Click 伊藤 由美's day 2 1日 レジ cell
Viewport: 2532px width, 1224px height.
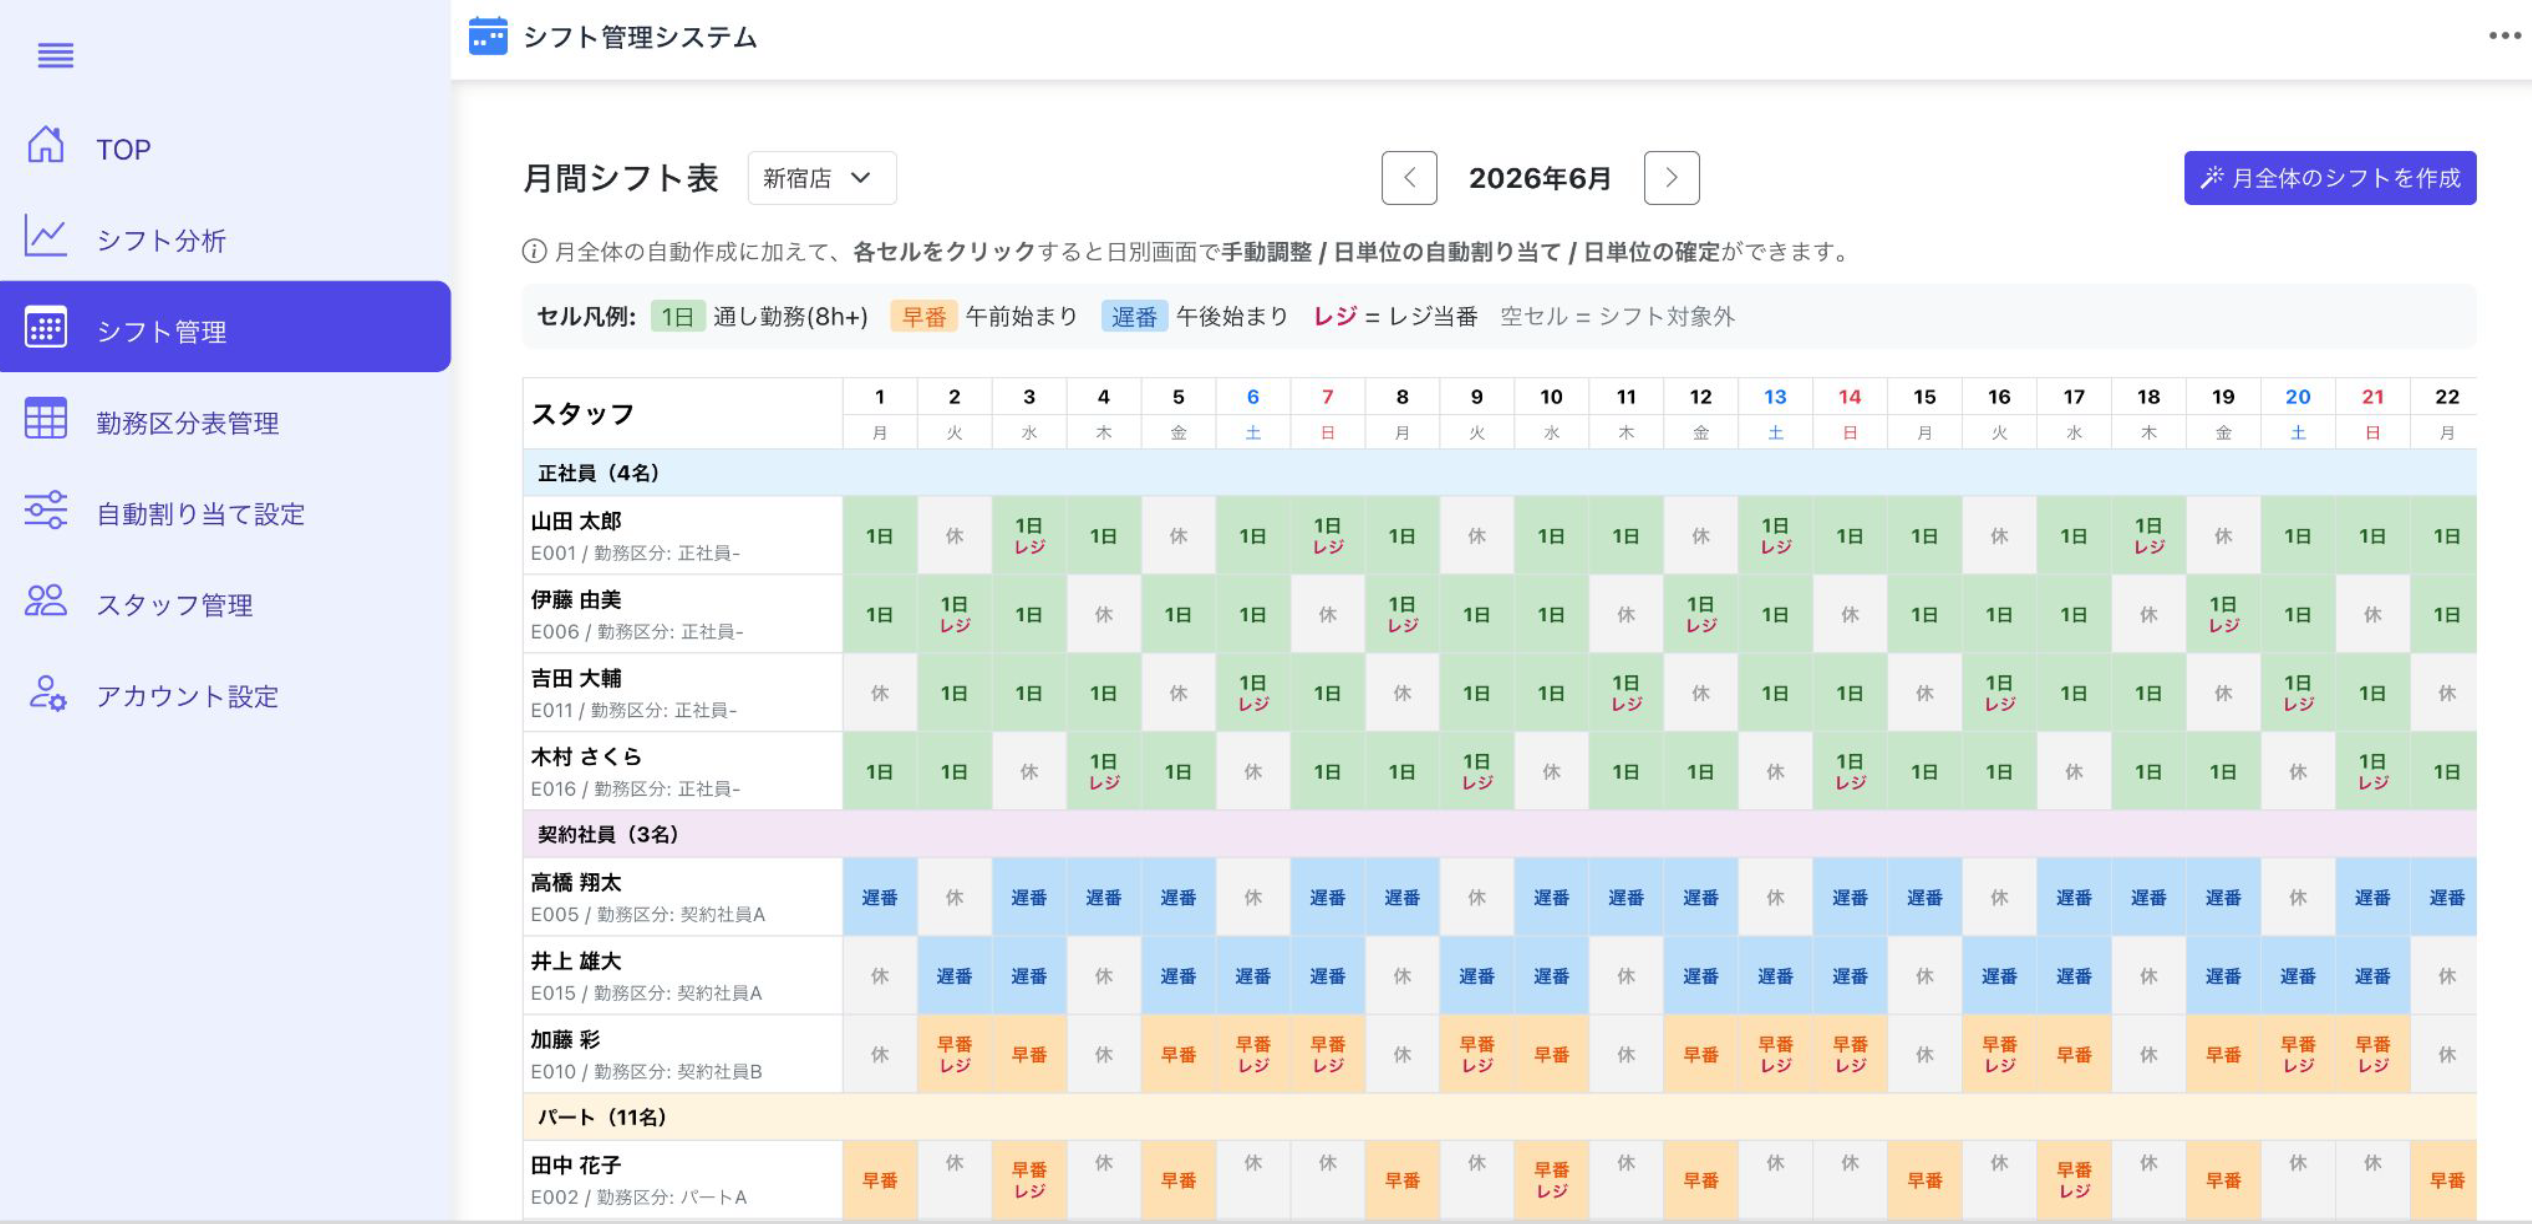coord(955,614)
